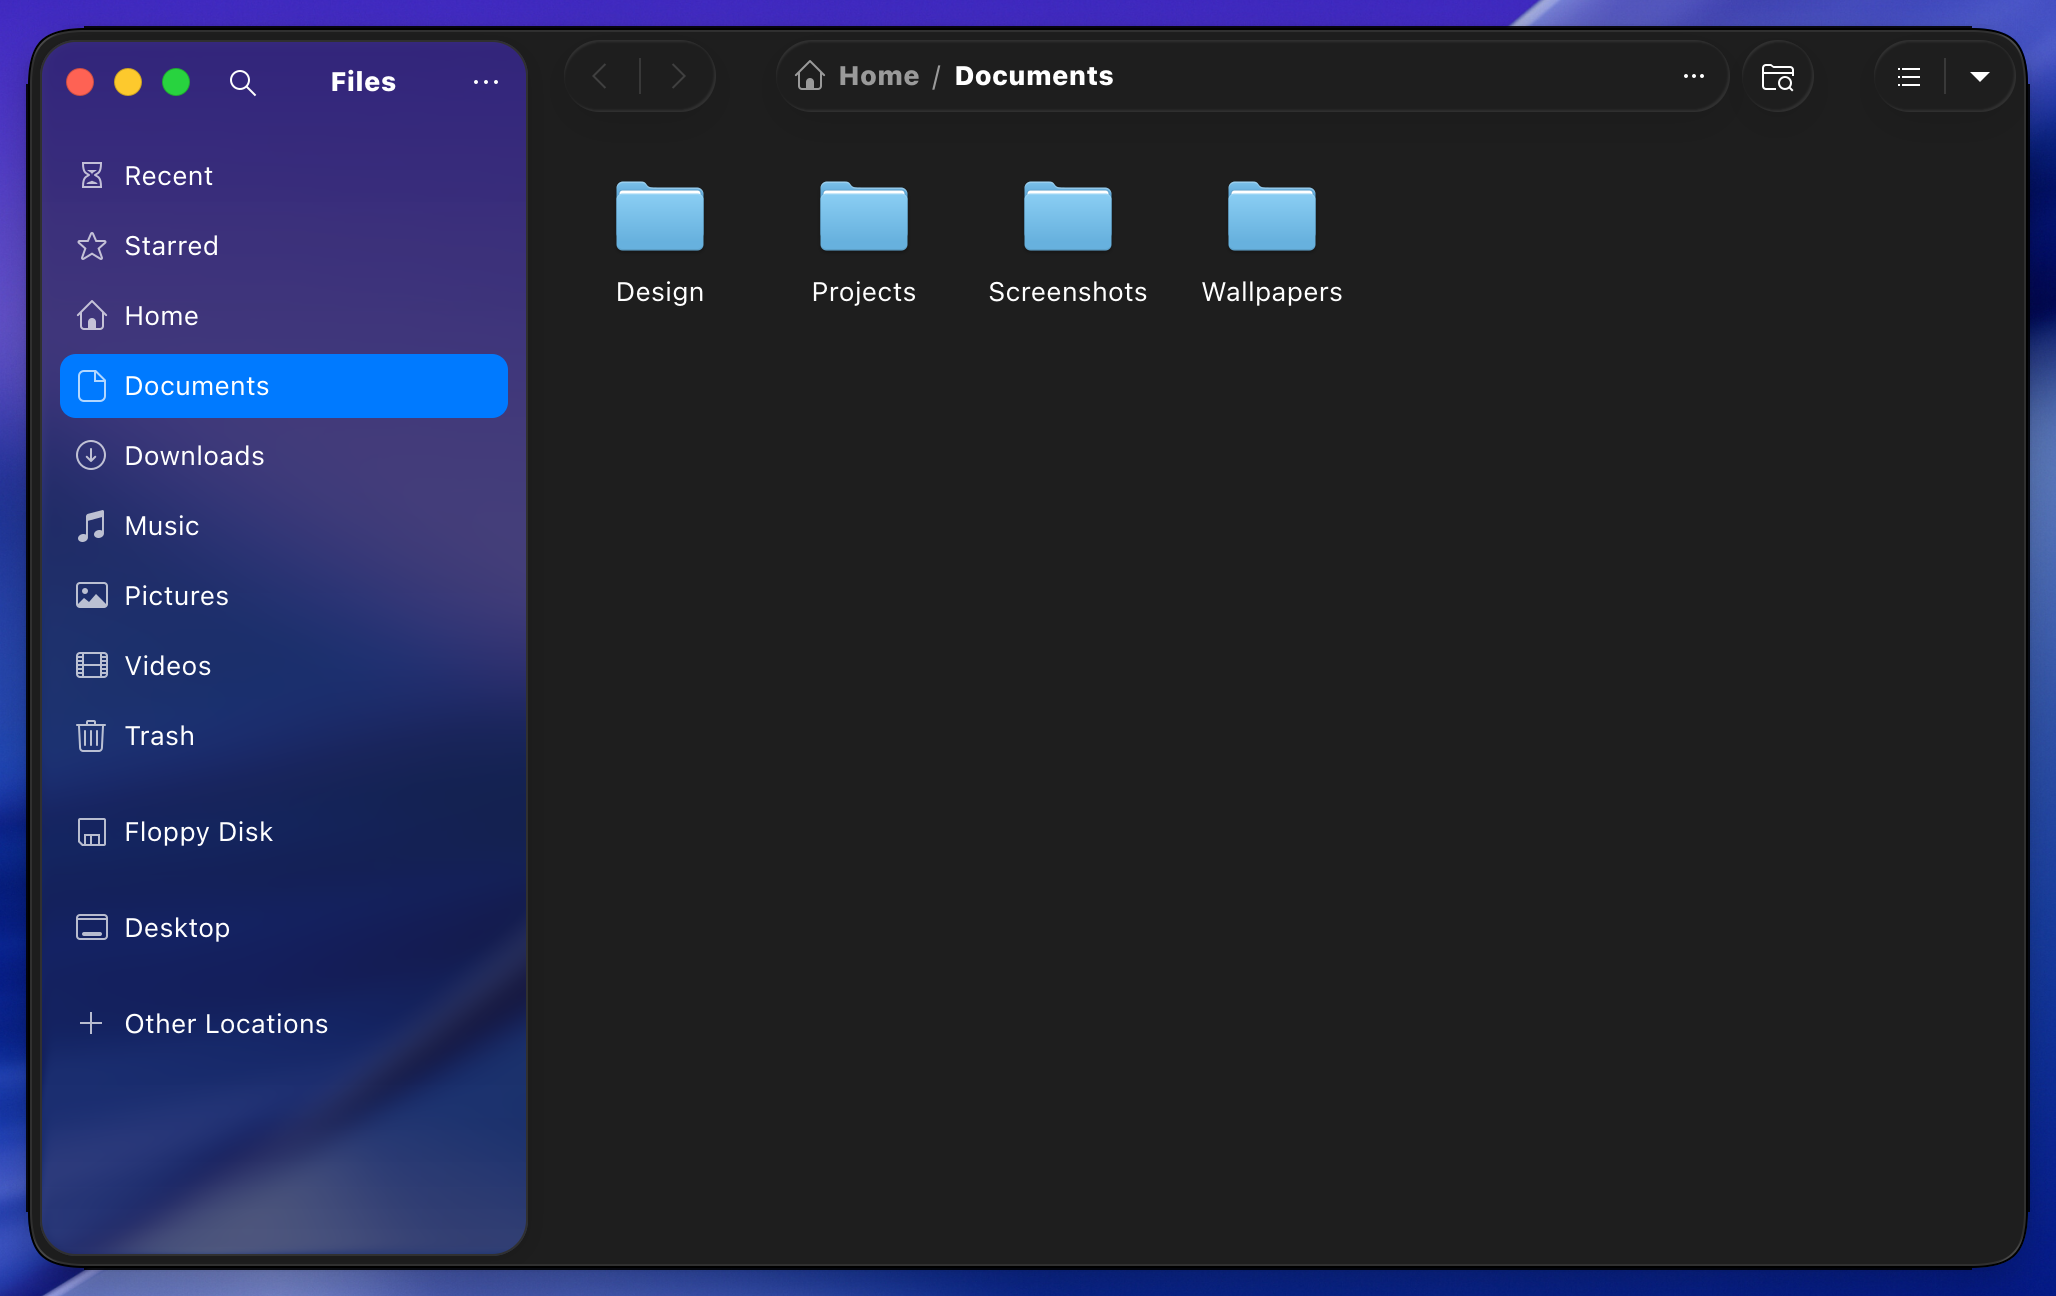Click the Screenshots folder name label
Viewport: 2056px width, 1296px height.
click(x=1068, y=292)
